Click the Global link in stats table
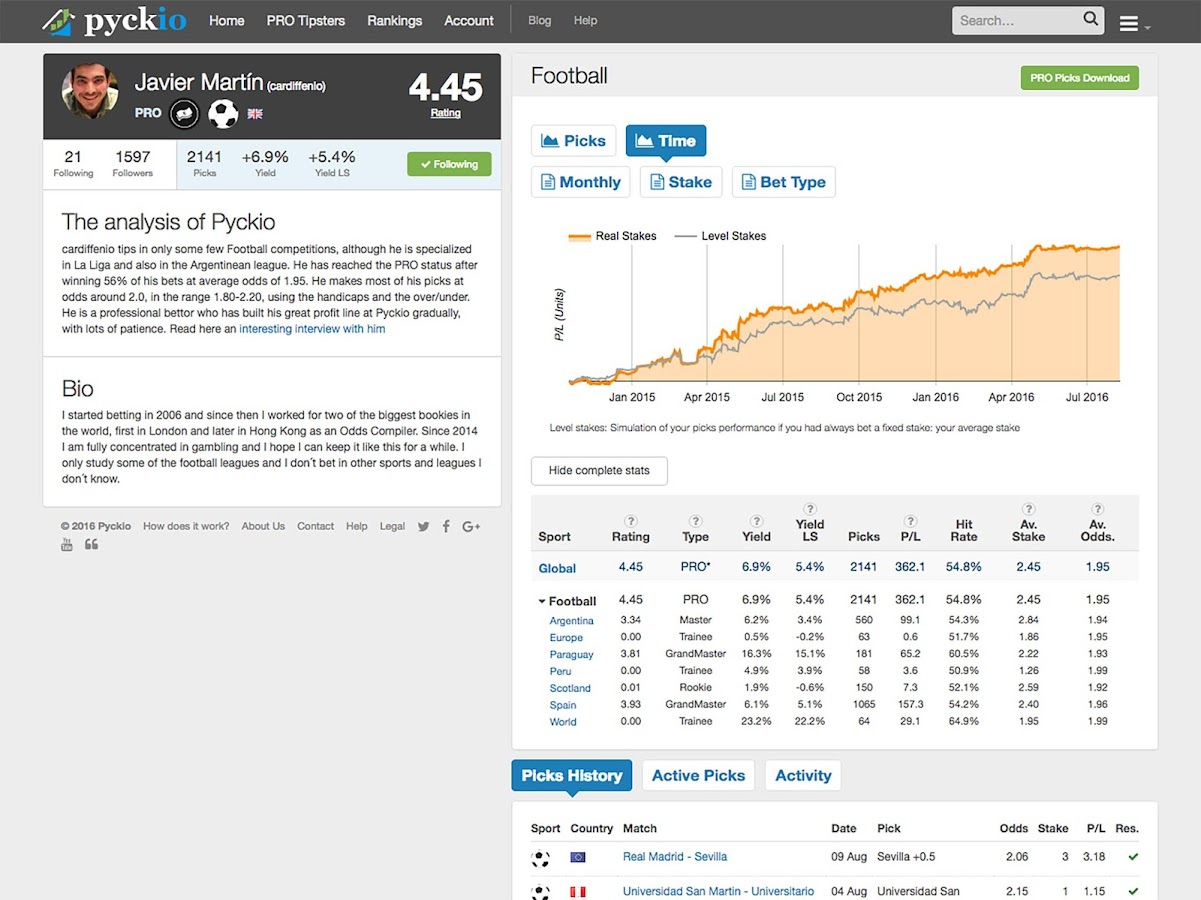 click(x=557, y=568)
